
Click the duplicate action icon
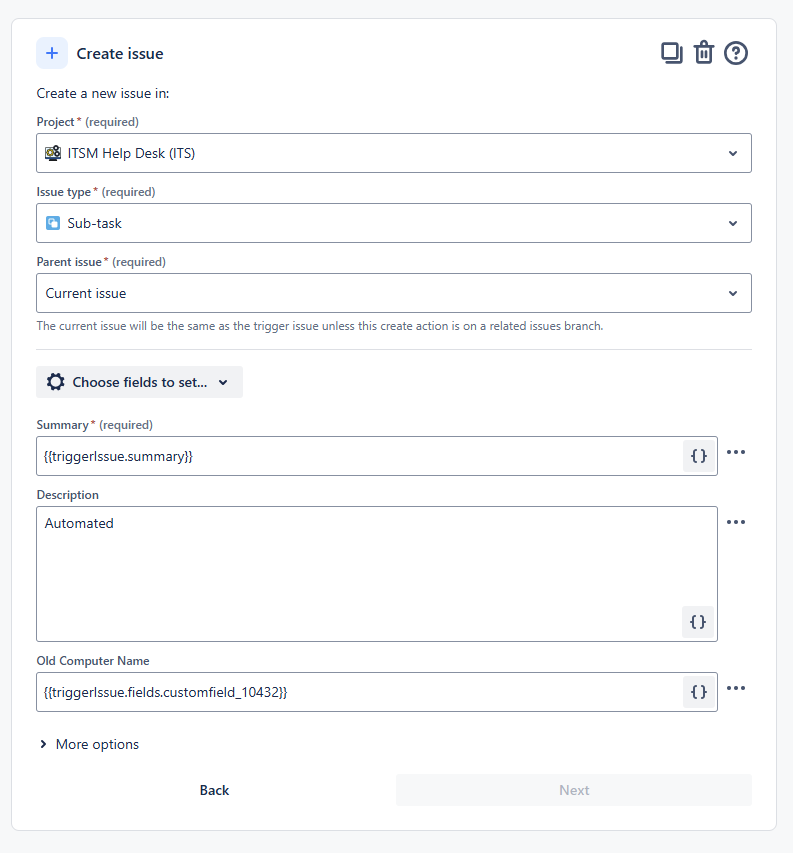[x=672, y=53]
